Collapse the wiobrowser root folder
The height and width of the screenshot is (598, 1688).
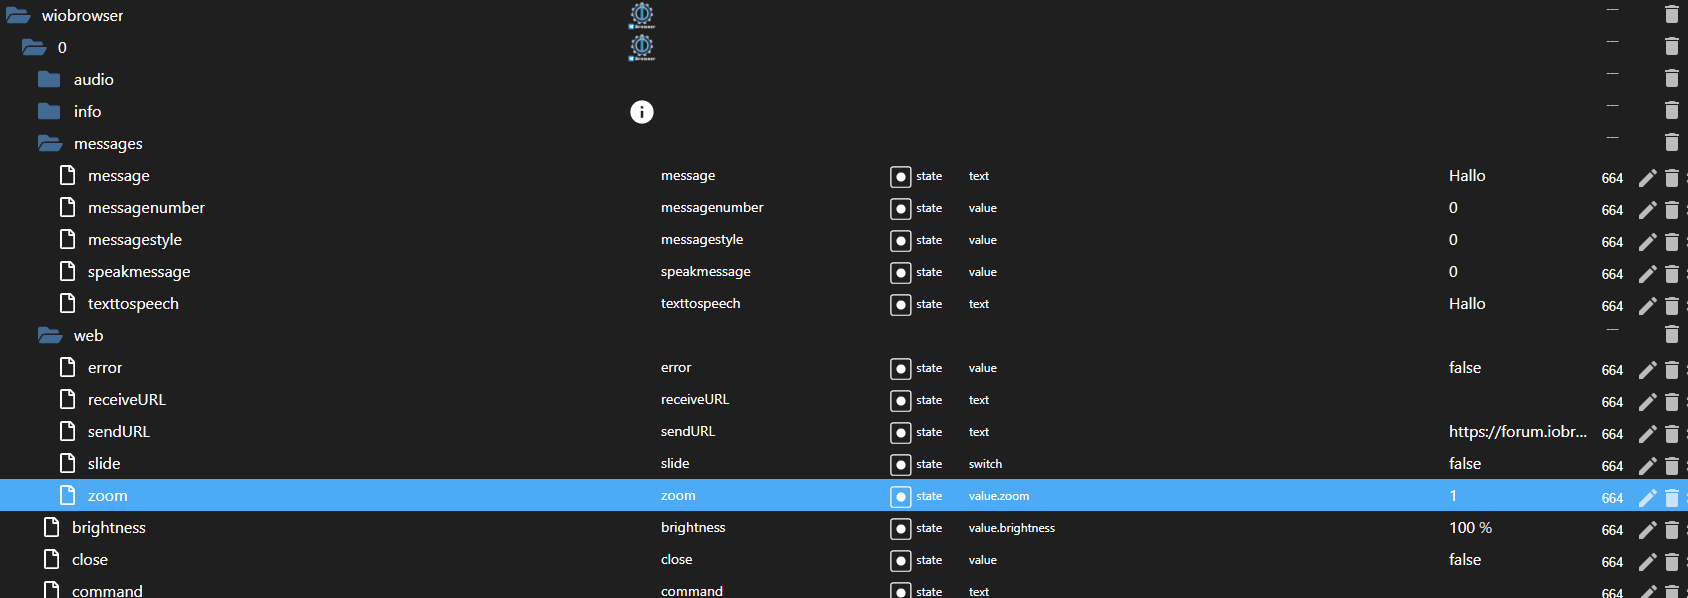18,16
